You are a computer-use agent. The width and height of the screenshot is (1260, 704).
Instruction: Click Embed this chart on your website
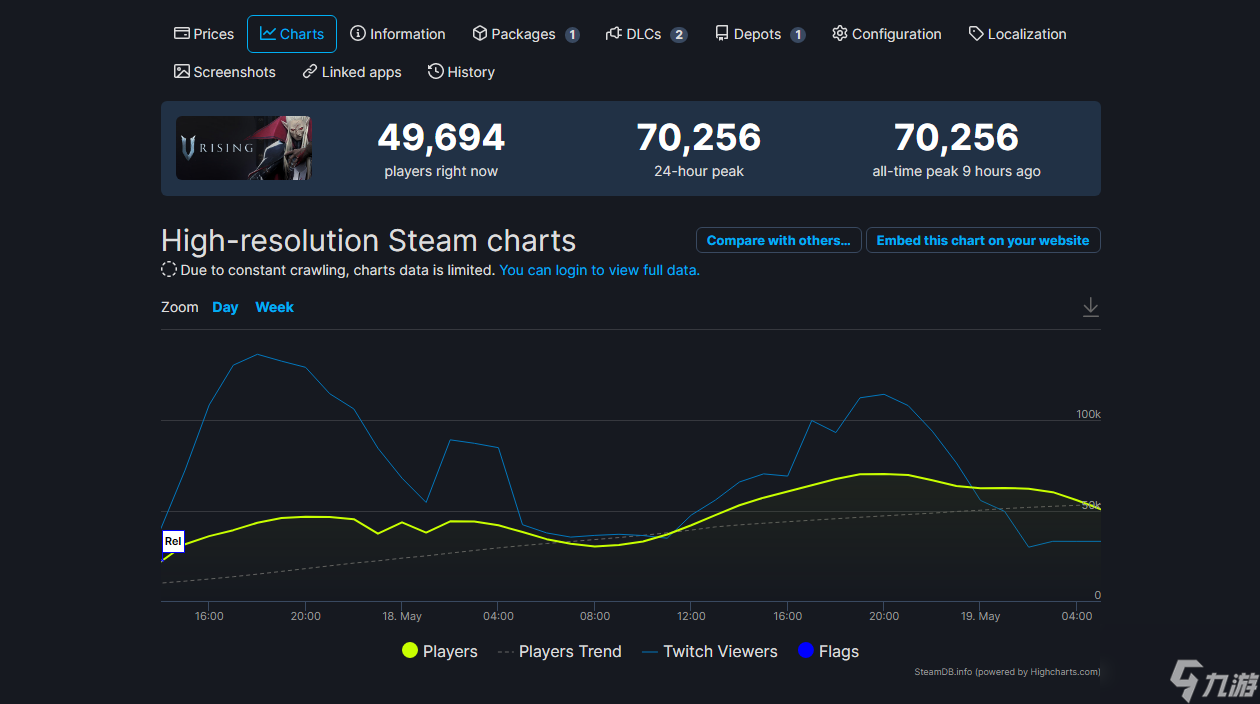pos(983,240)
